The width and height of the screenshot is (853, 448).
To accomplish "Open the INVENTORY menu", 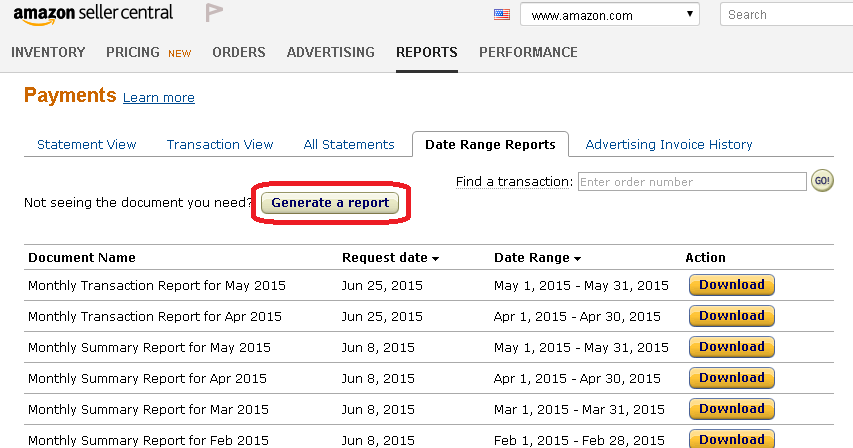I will pyautogui.click(x=48, y=52).
